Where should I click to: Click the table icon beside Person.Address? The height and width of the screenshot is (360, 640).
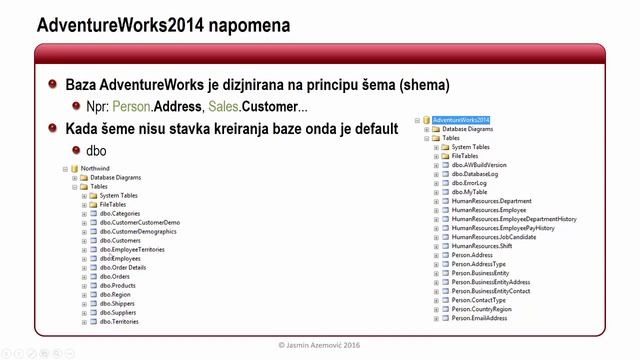pyautogui.click(x=445, y=255)
